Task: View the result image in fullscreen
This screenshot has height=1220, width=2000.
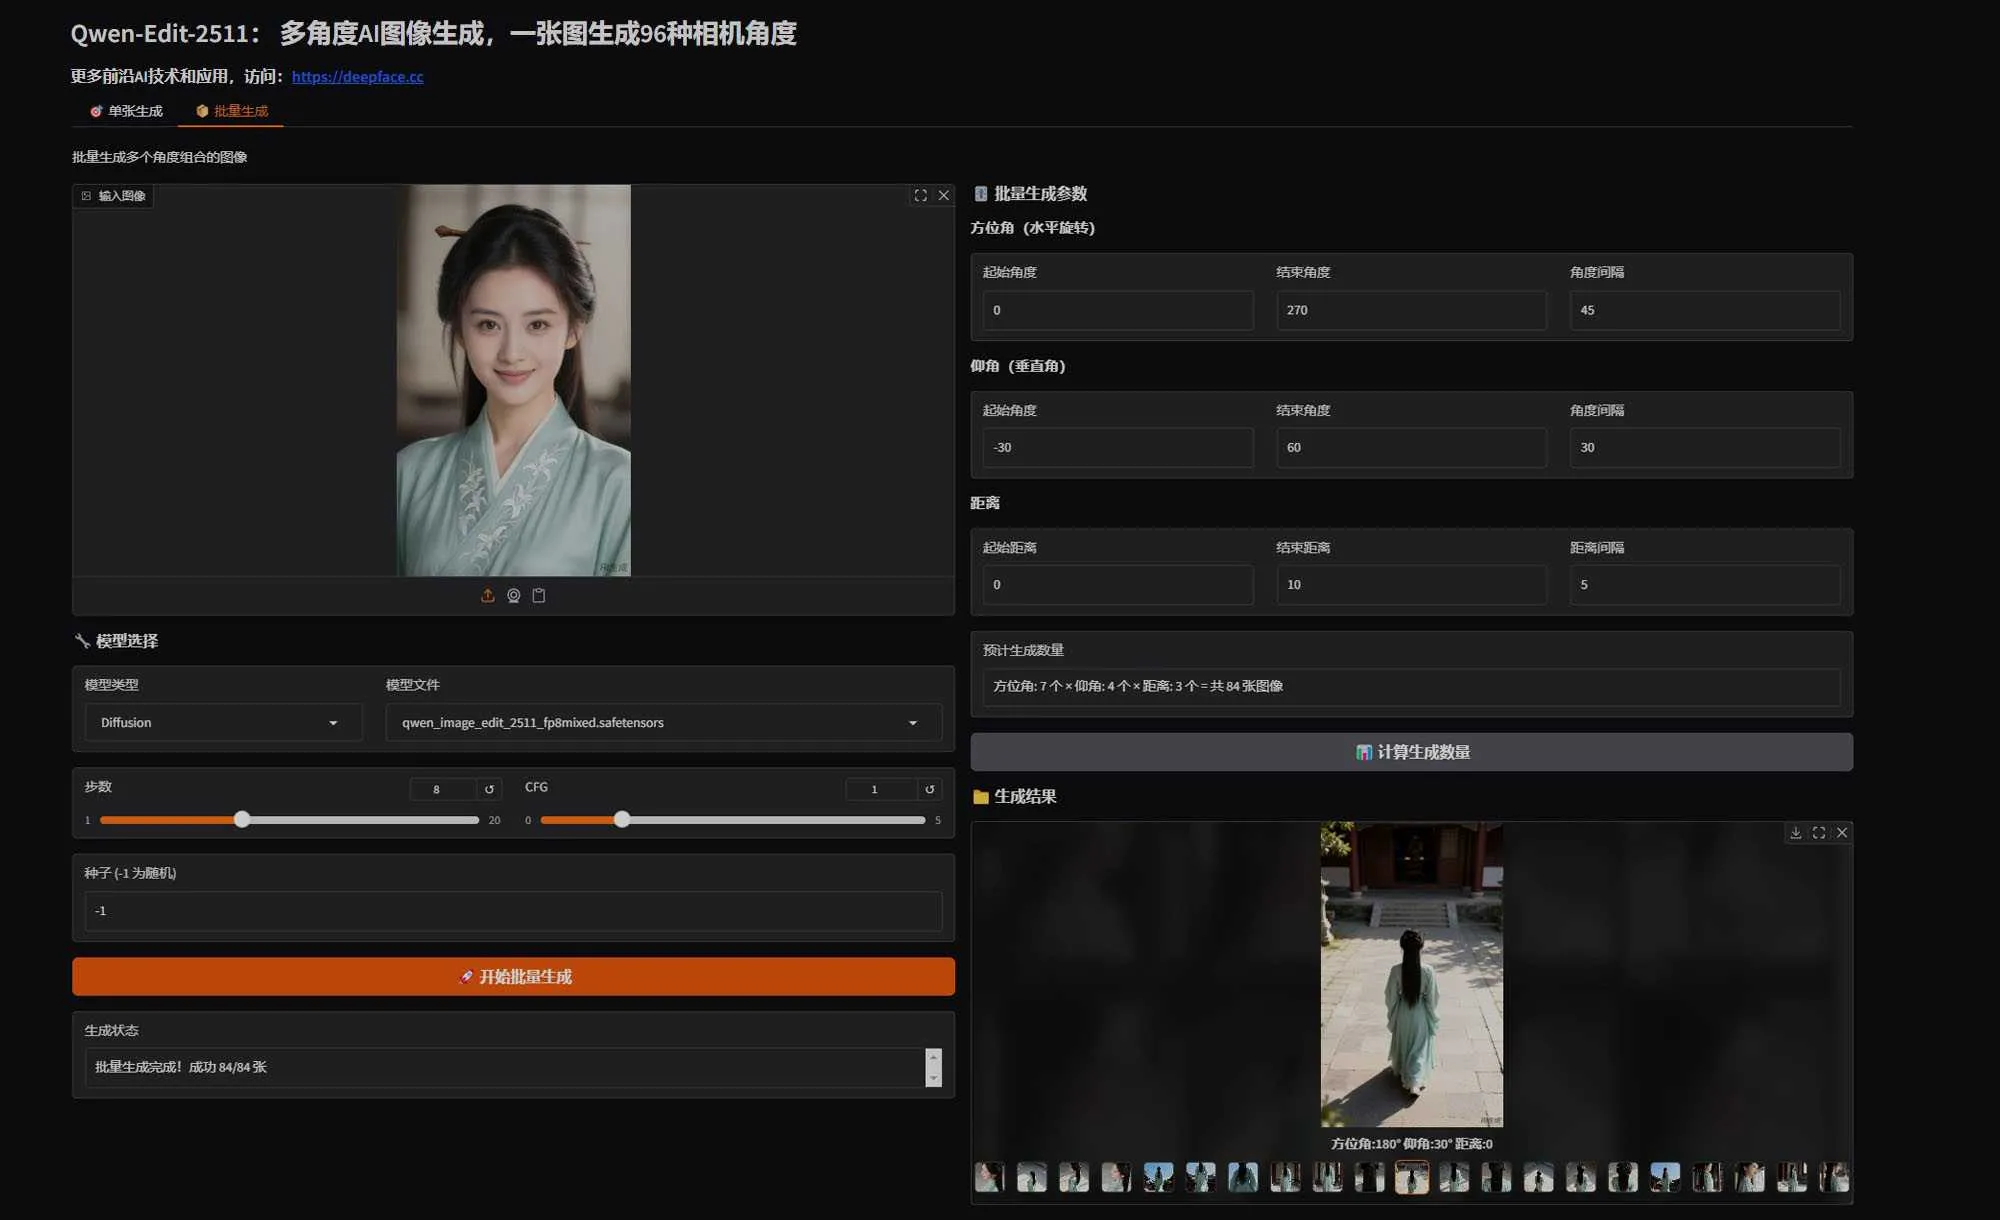Action: pyautogui.click(x=1818, y=832)
